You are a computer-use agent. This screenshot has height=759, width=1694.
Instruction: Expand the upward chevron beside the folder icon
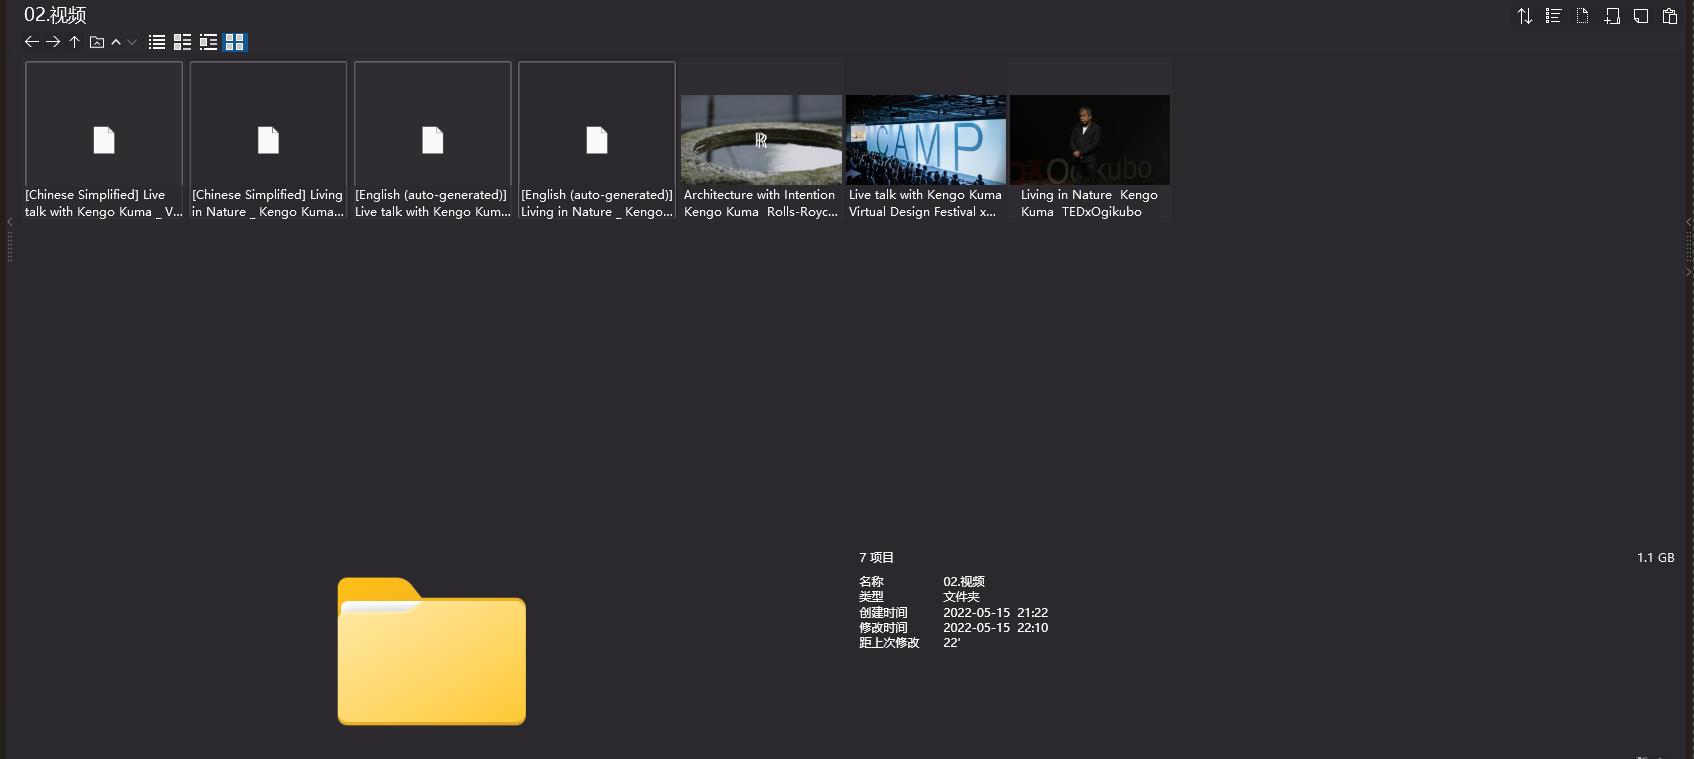[x=116, y=42]
